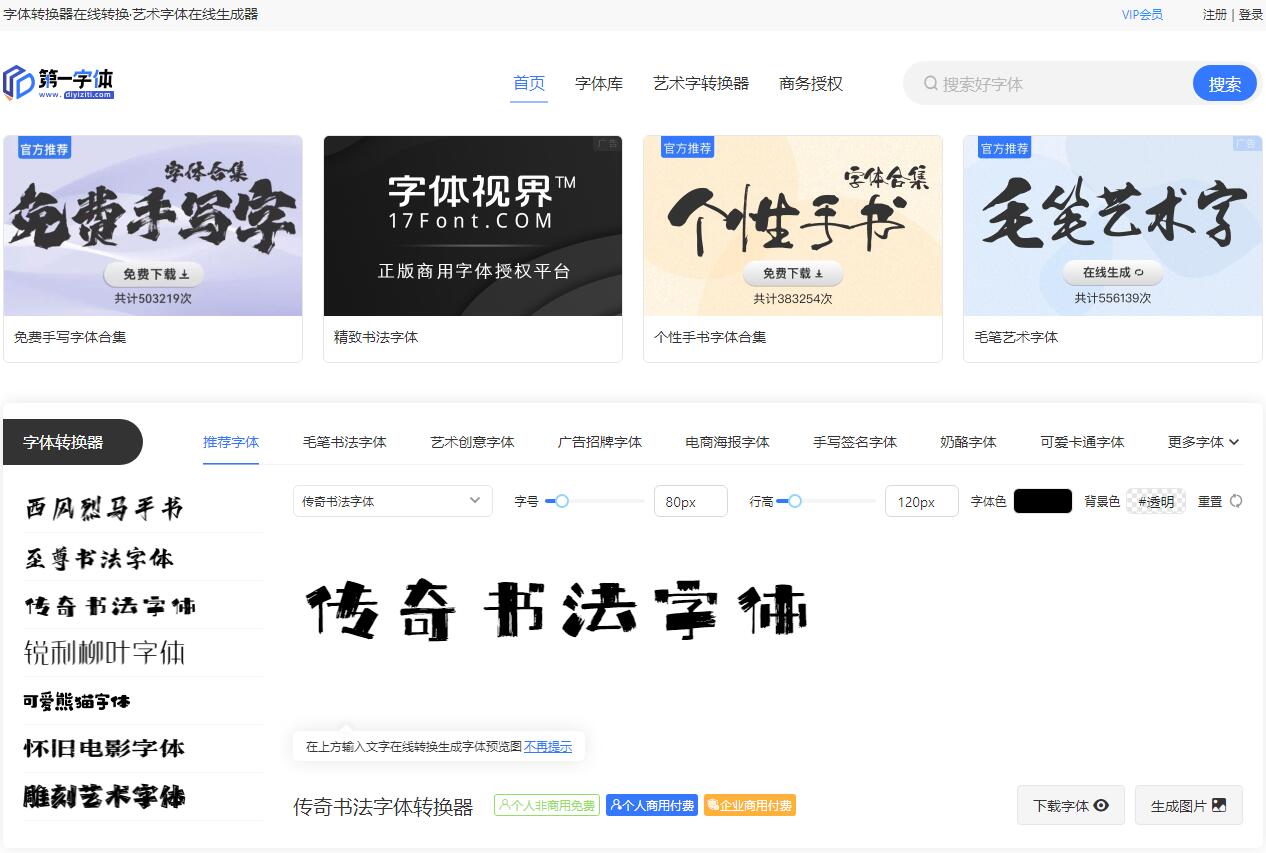Select the 可爱卡通字体 category tab
1266x853 pixels.
tap(1082, 442)
